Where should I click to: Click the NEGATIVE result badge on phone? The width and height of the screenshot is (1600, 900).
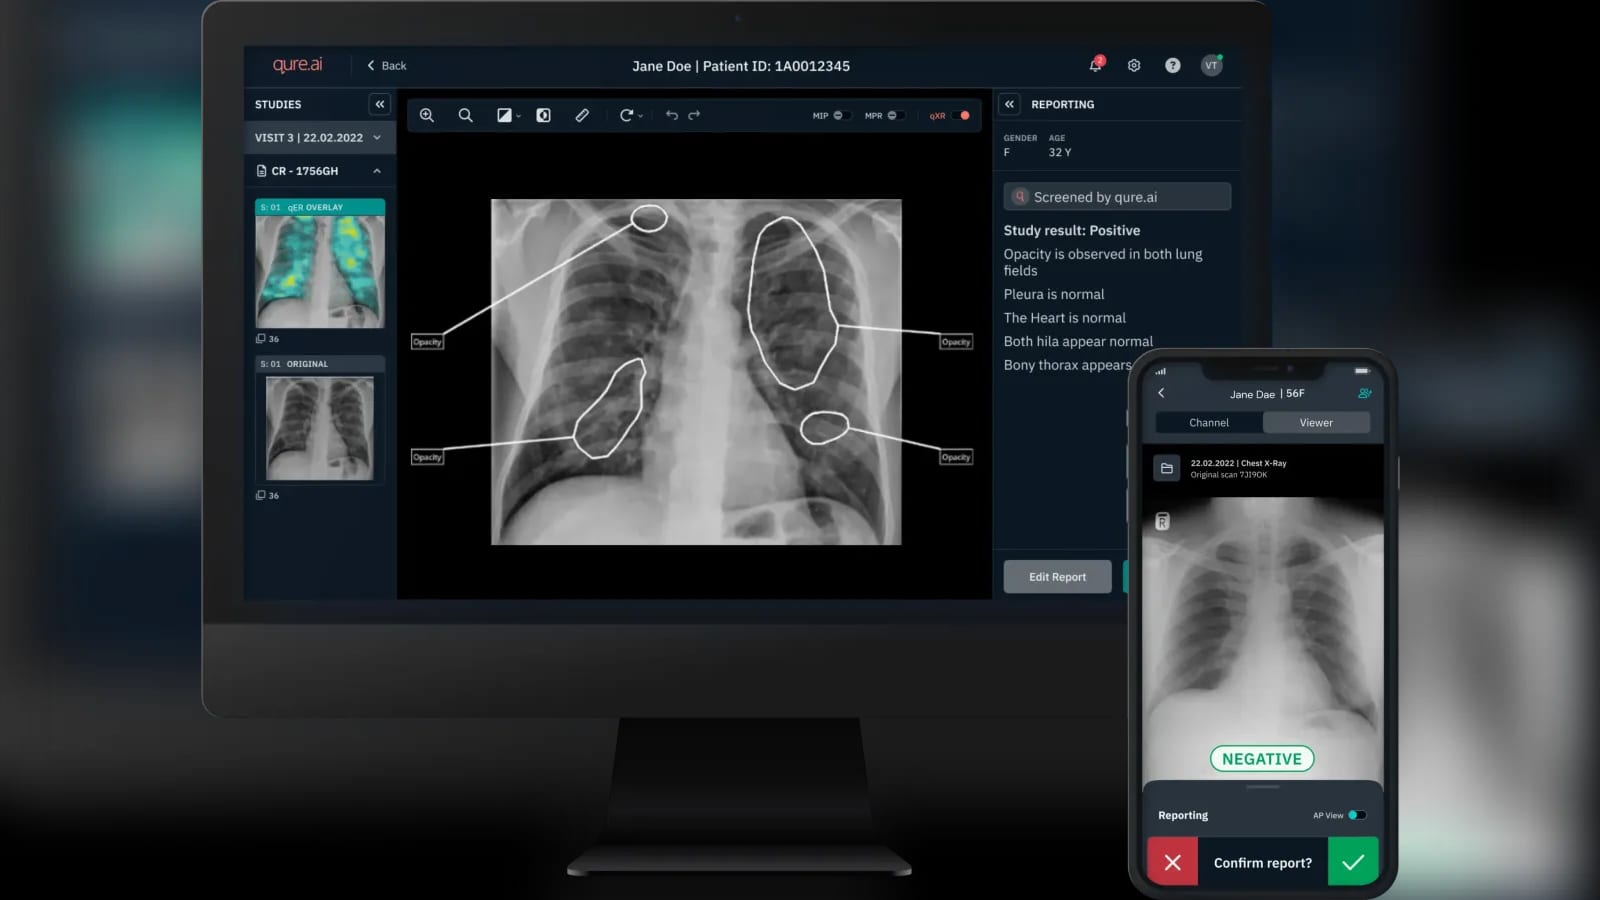[x=1262, y=759]
